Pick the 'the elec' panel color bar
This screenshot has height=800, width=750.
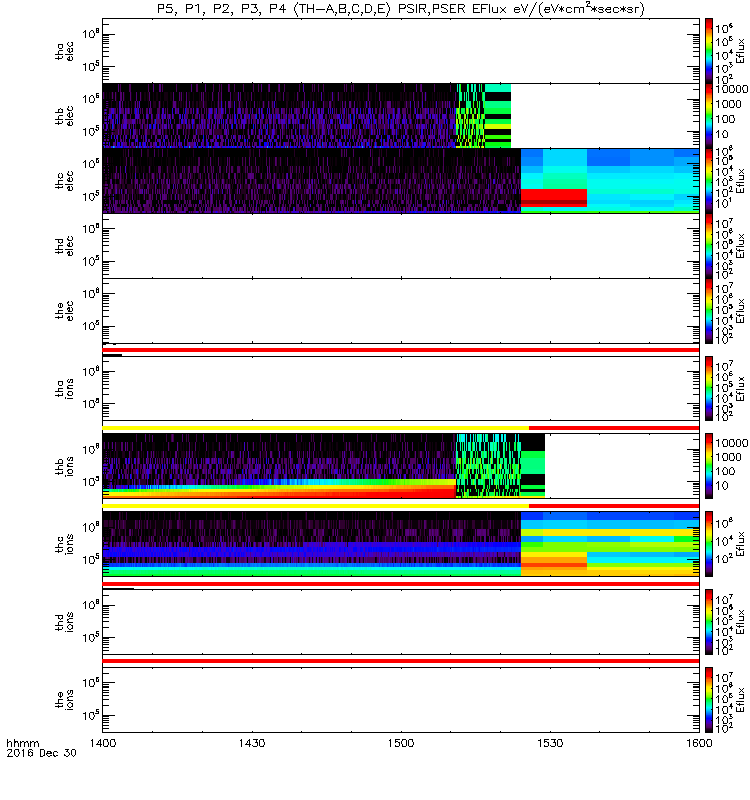pyautogui.click(x=709, y=311)
